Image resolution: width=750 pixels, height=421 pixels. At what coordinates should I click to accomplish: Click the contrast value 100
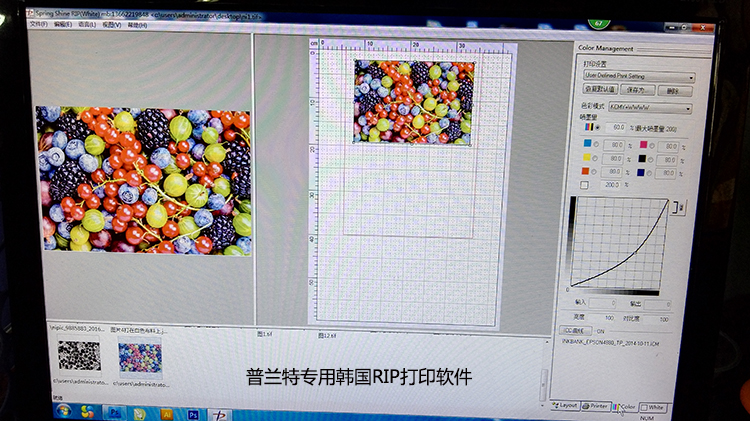[x=664, y=319]
